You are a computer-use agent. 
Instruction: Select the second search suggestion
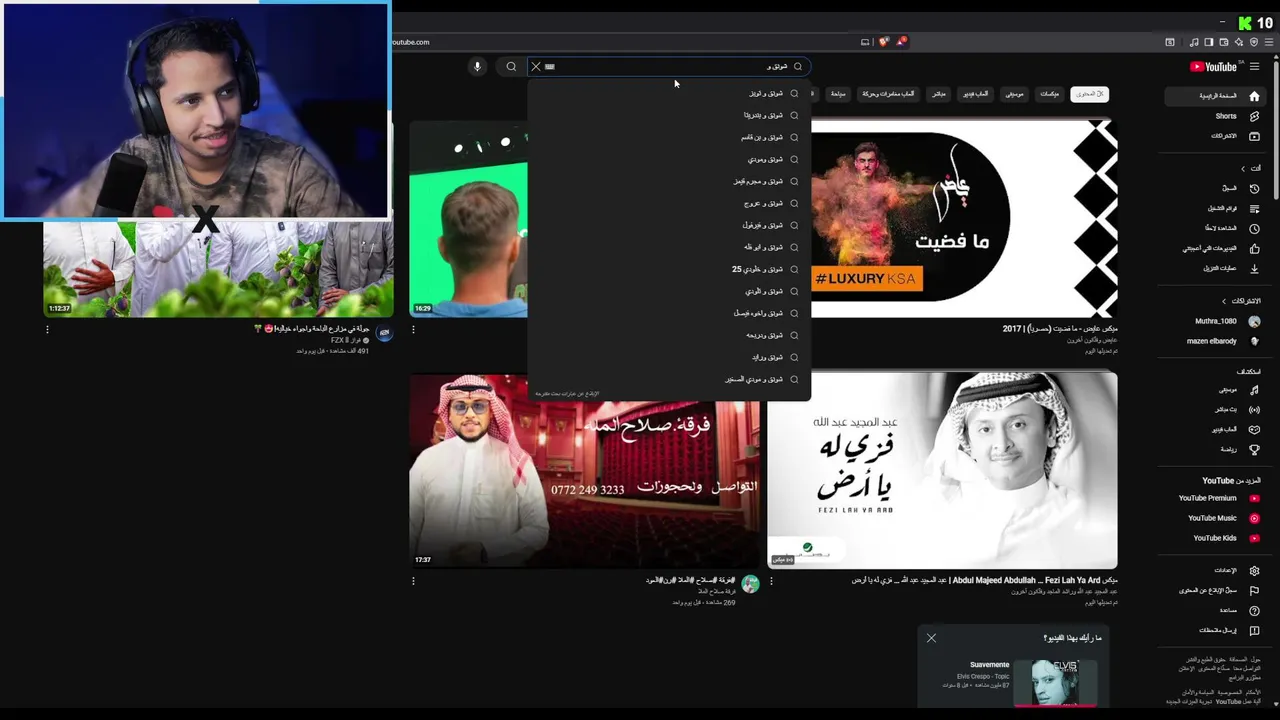(x=668, y=116)
